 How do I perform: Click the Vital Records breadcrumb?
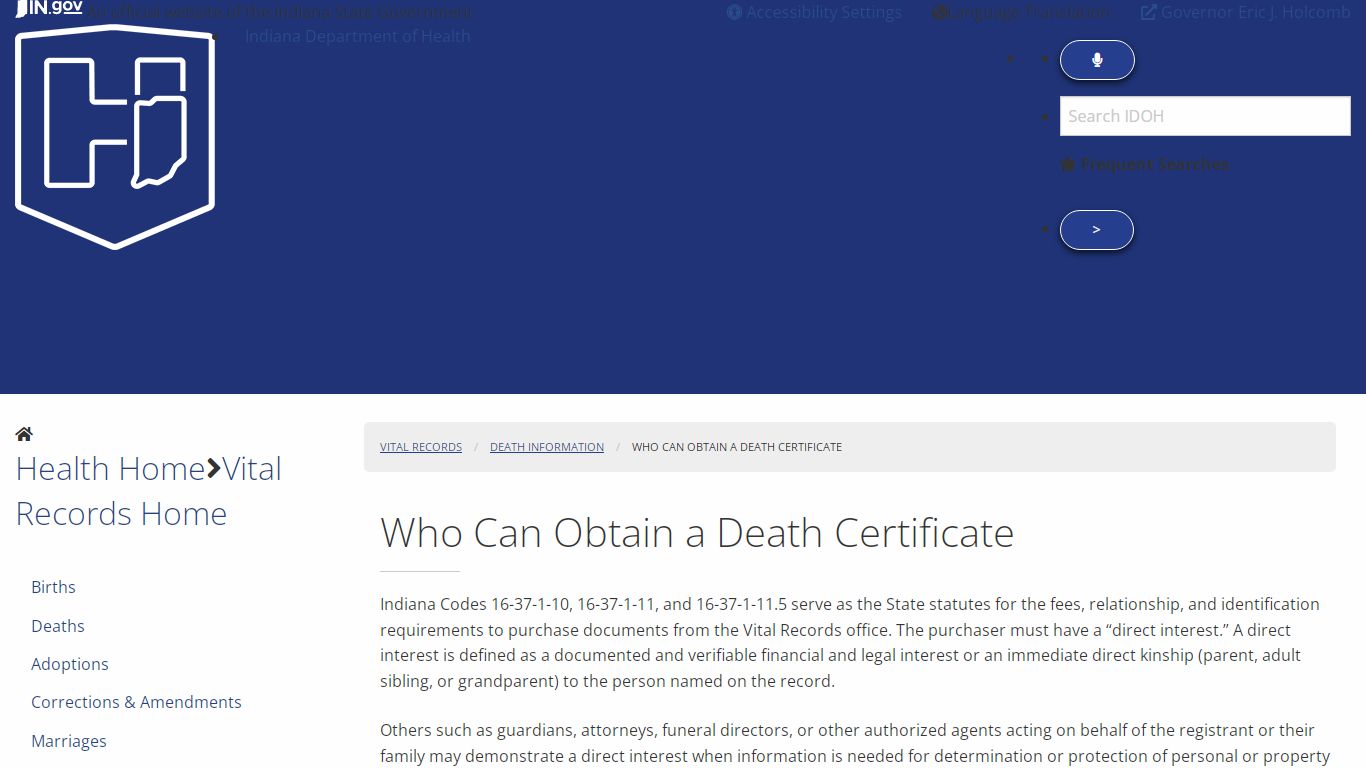tap(421, 447)
